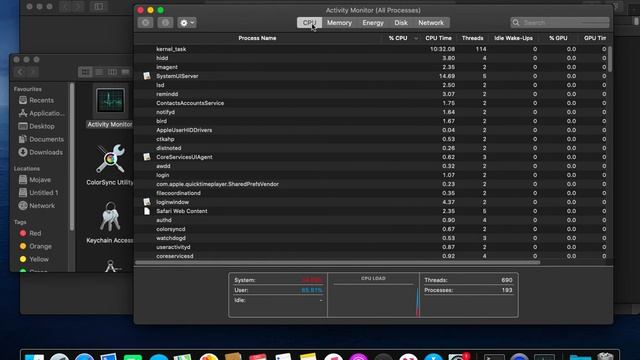Select the kernel_task process row
The image size is (640, 360).
coord(371,49)
